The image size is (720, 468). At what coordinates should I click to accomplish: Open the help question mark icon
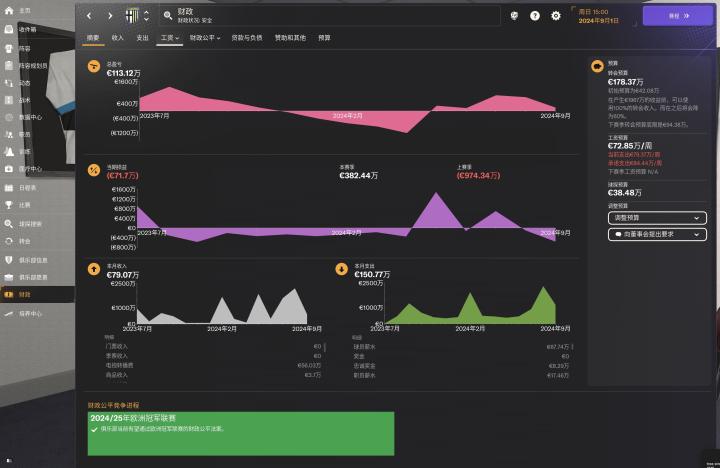(x=535, y=16)
